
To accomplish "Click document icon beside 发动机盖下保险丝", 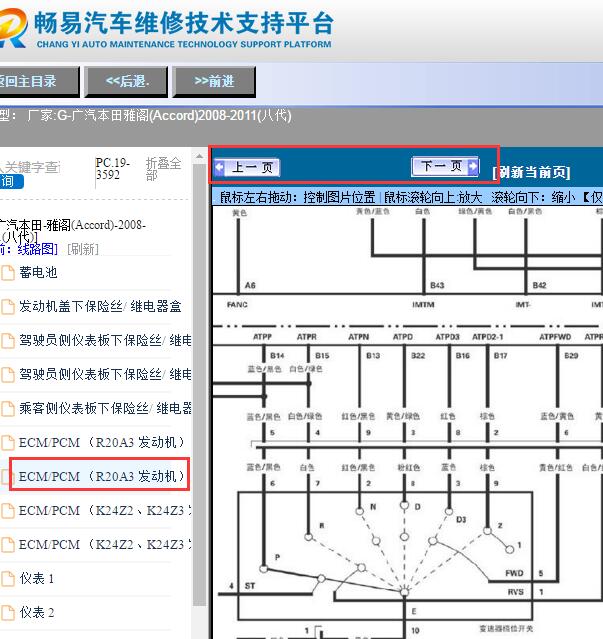I will click(8, 306).
